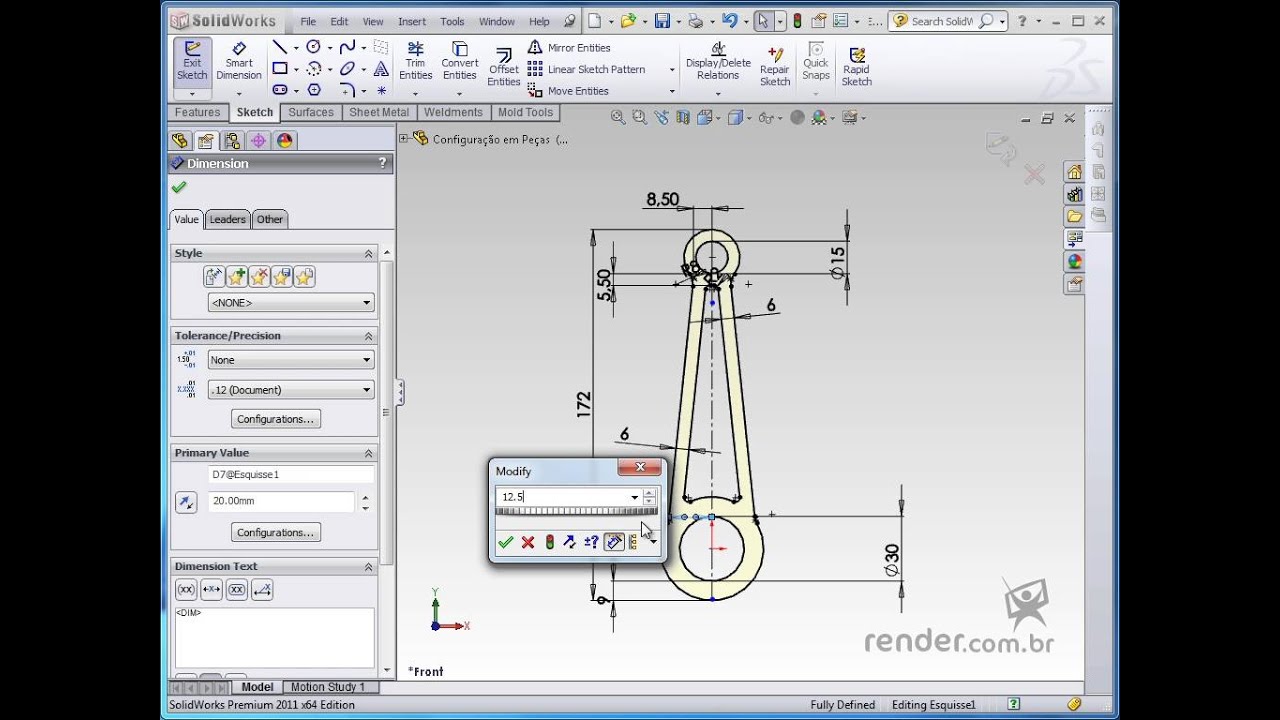Click the Rebuild traffic light icon in toolbar
The image size is (1280, 720).
[796, 20]
